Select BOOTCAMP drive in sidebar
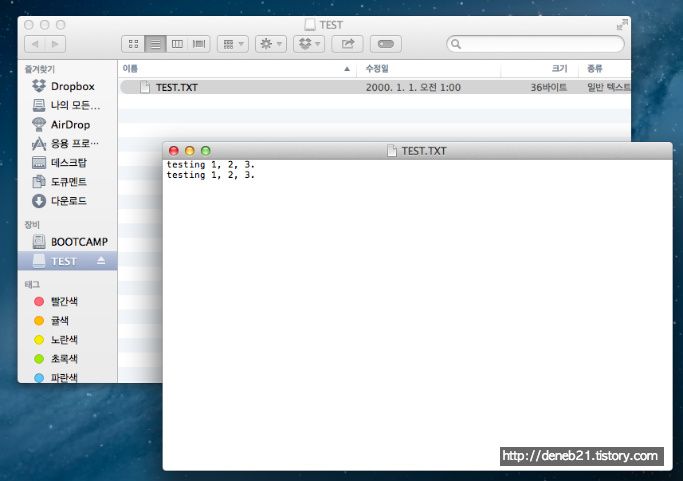Image resolution: width=683 pixels, height=481 pixels. click(70, 242)
